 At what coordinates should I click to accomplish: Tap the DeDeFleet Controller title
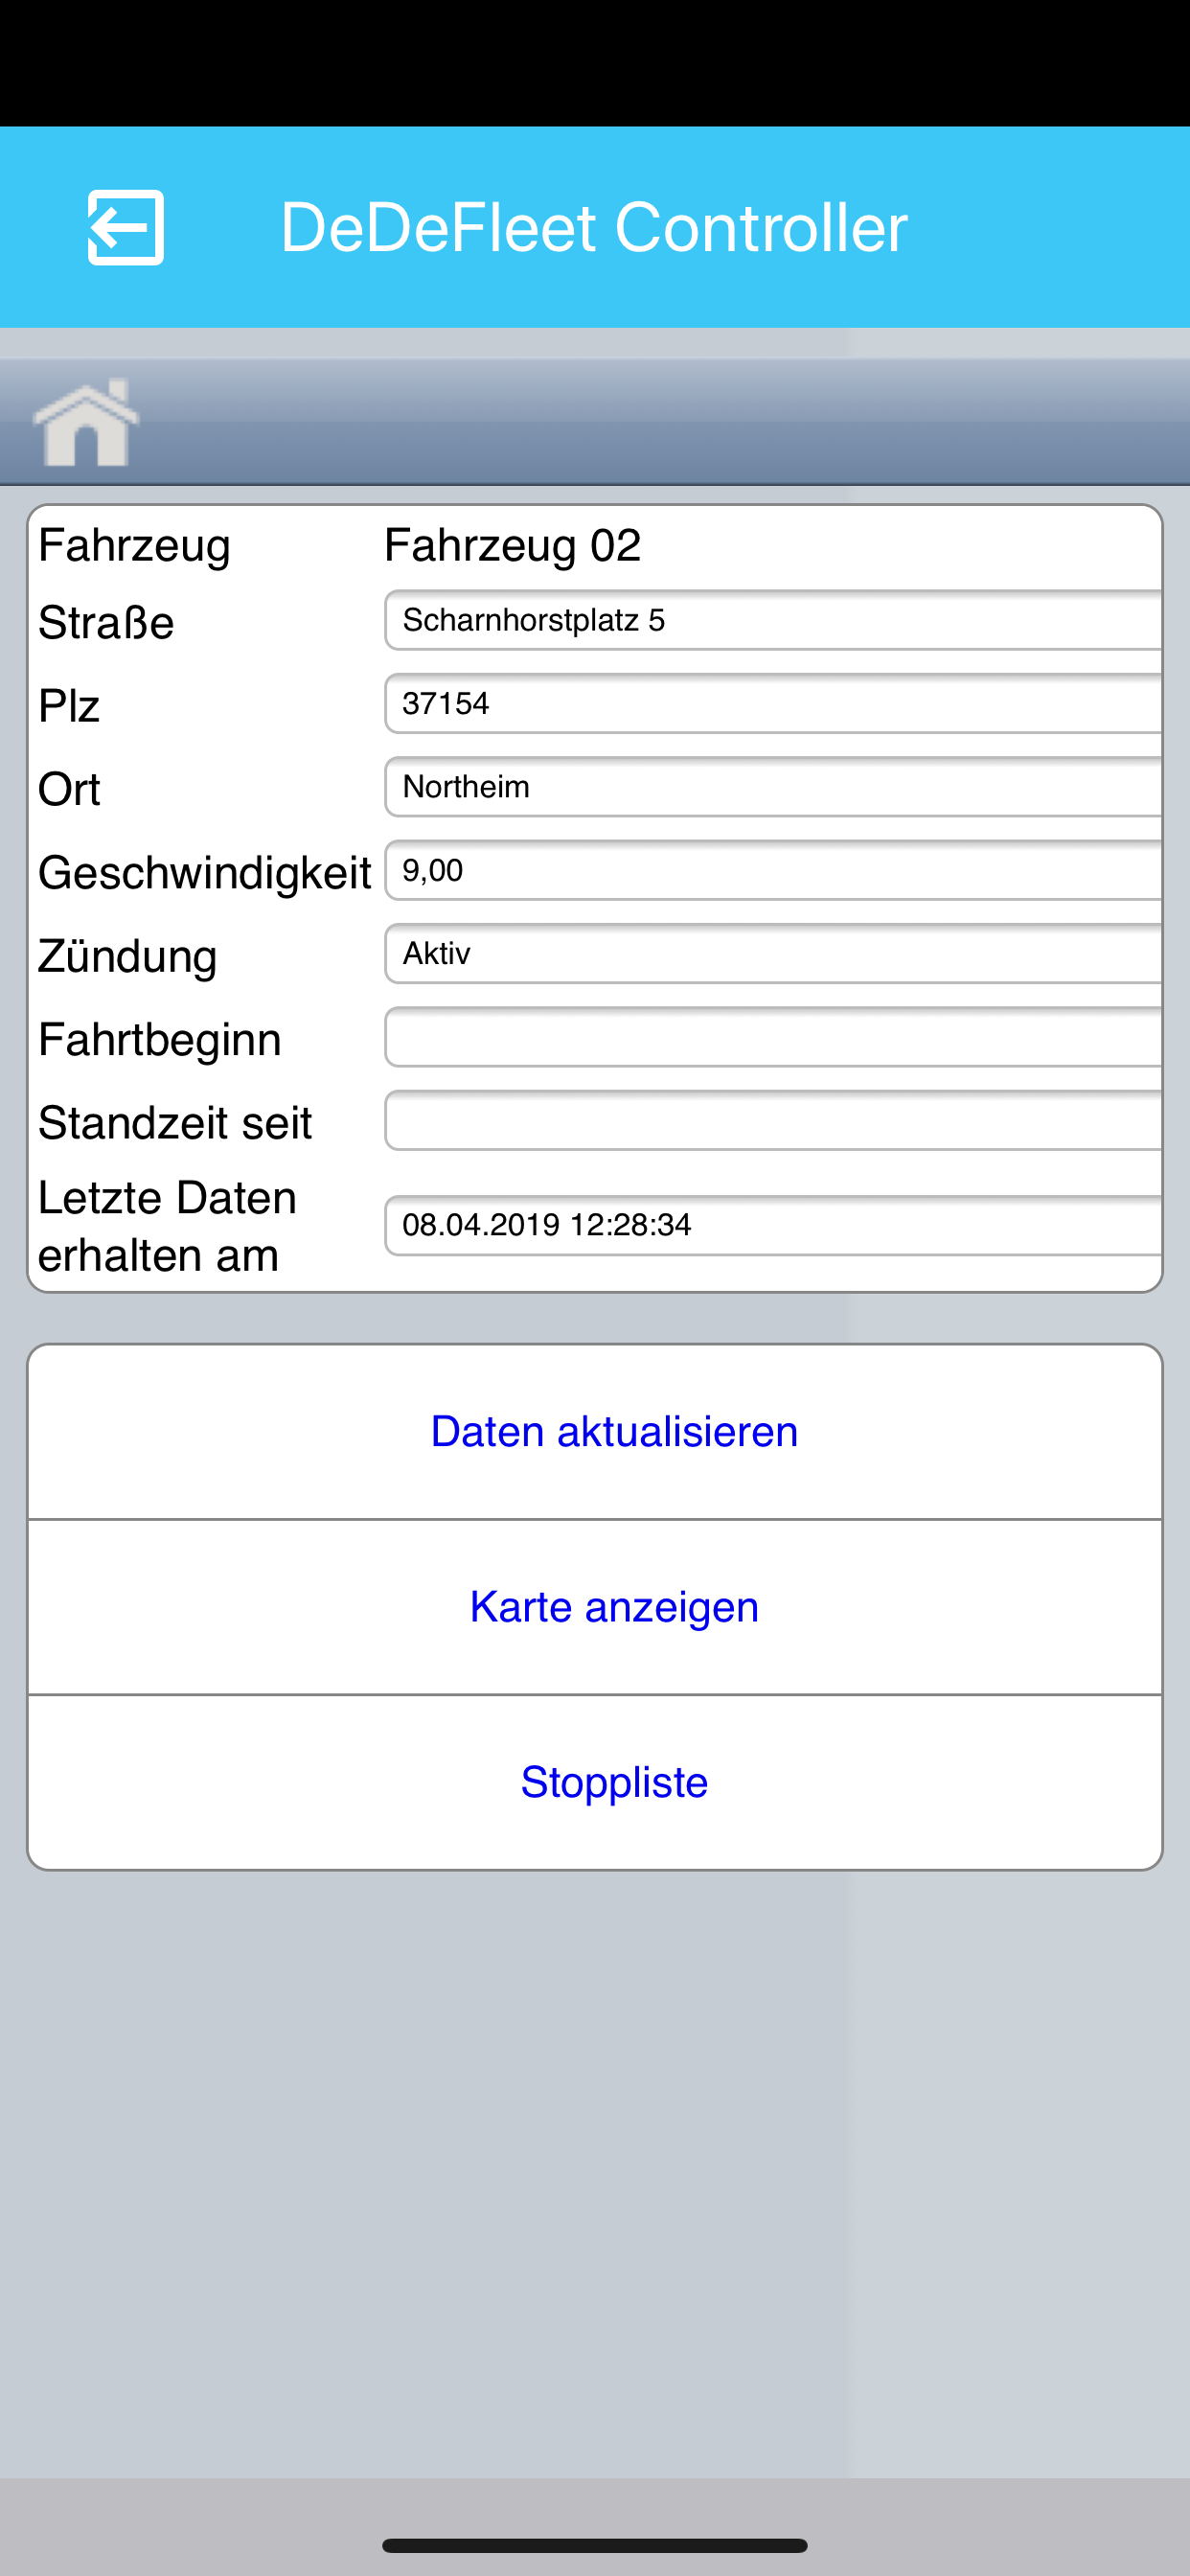click(x=594, y=227)
